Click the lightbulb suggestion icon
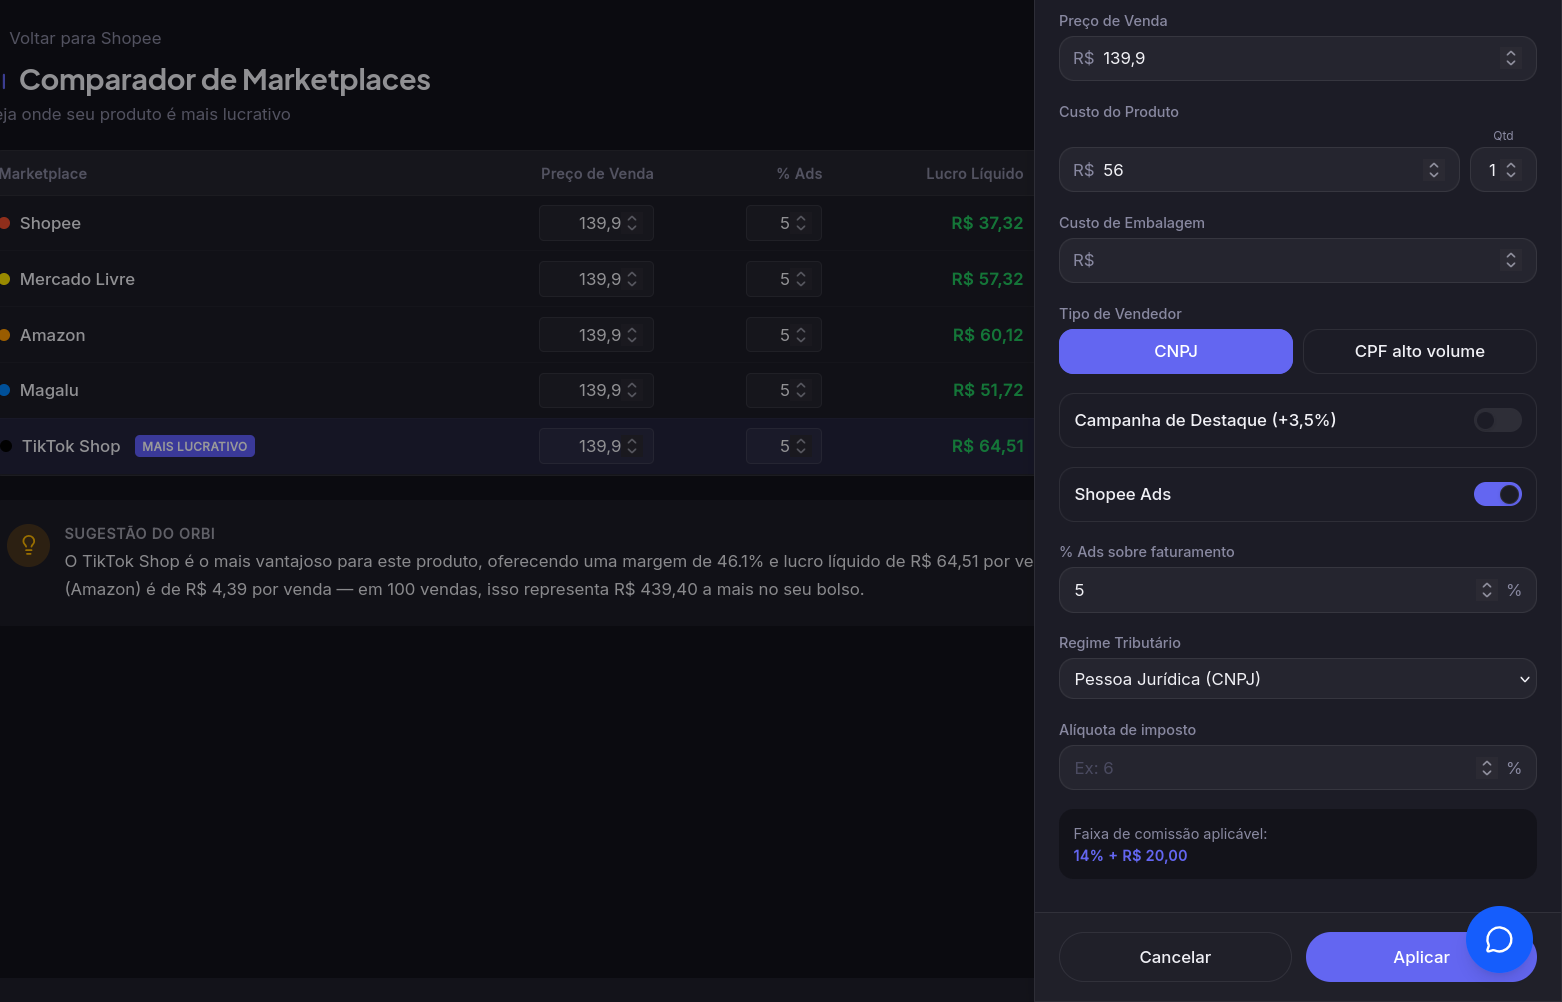Image resolution: width=1562 pixels, height=1002 pixels. pos(28,545)
